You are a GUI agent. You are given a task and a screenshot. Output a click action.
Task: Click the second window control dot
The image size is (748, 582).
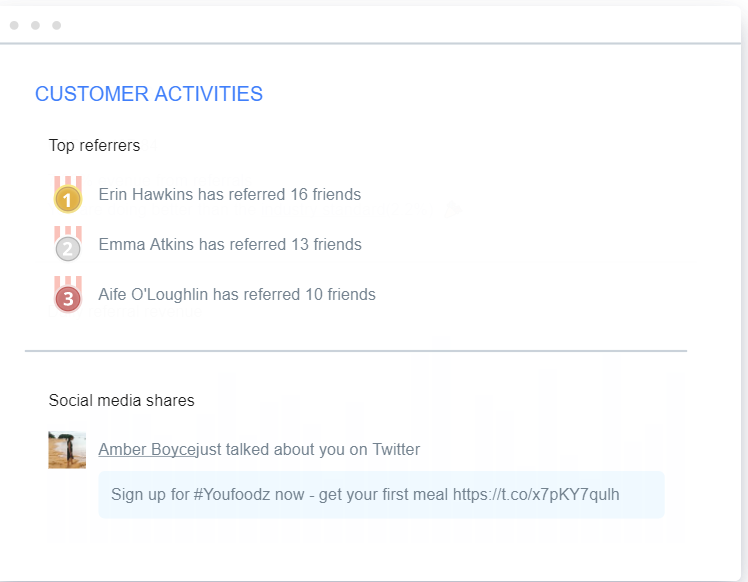pos(35,25)
